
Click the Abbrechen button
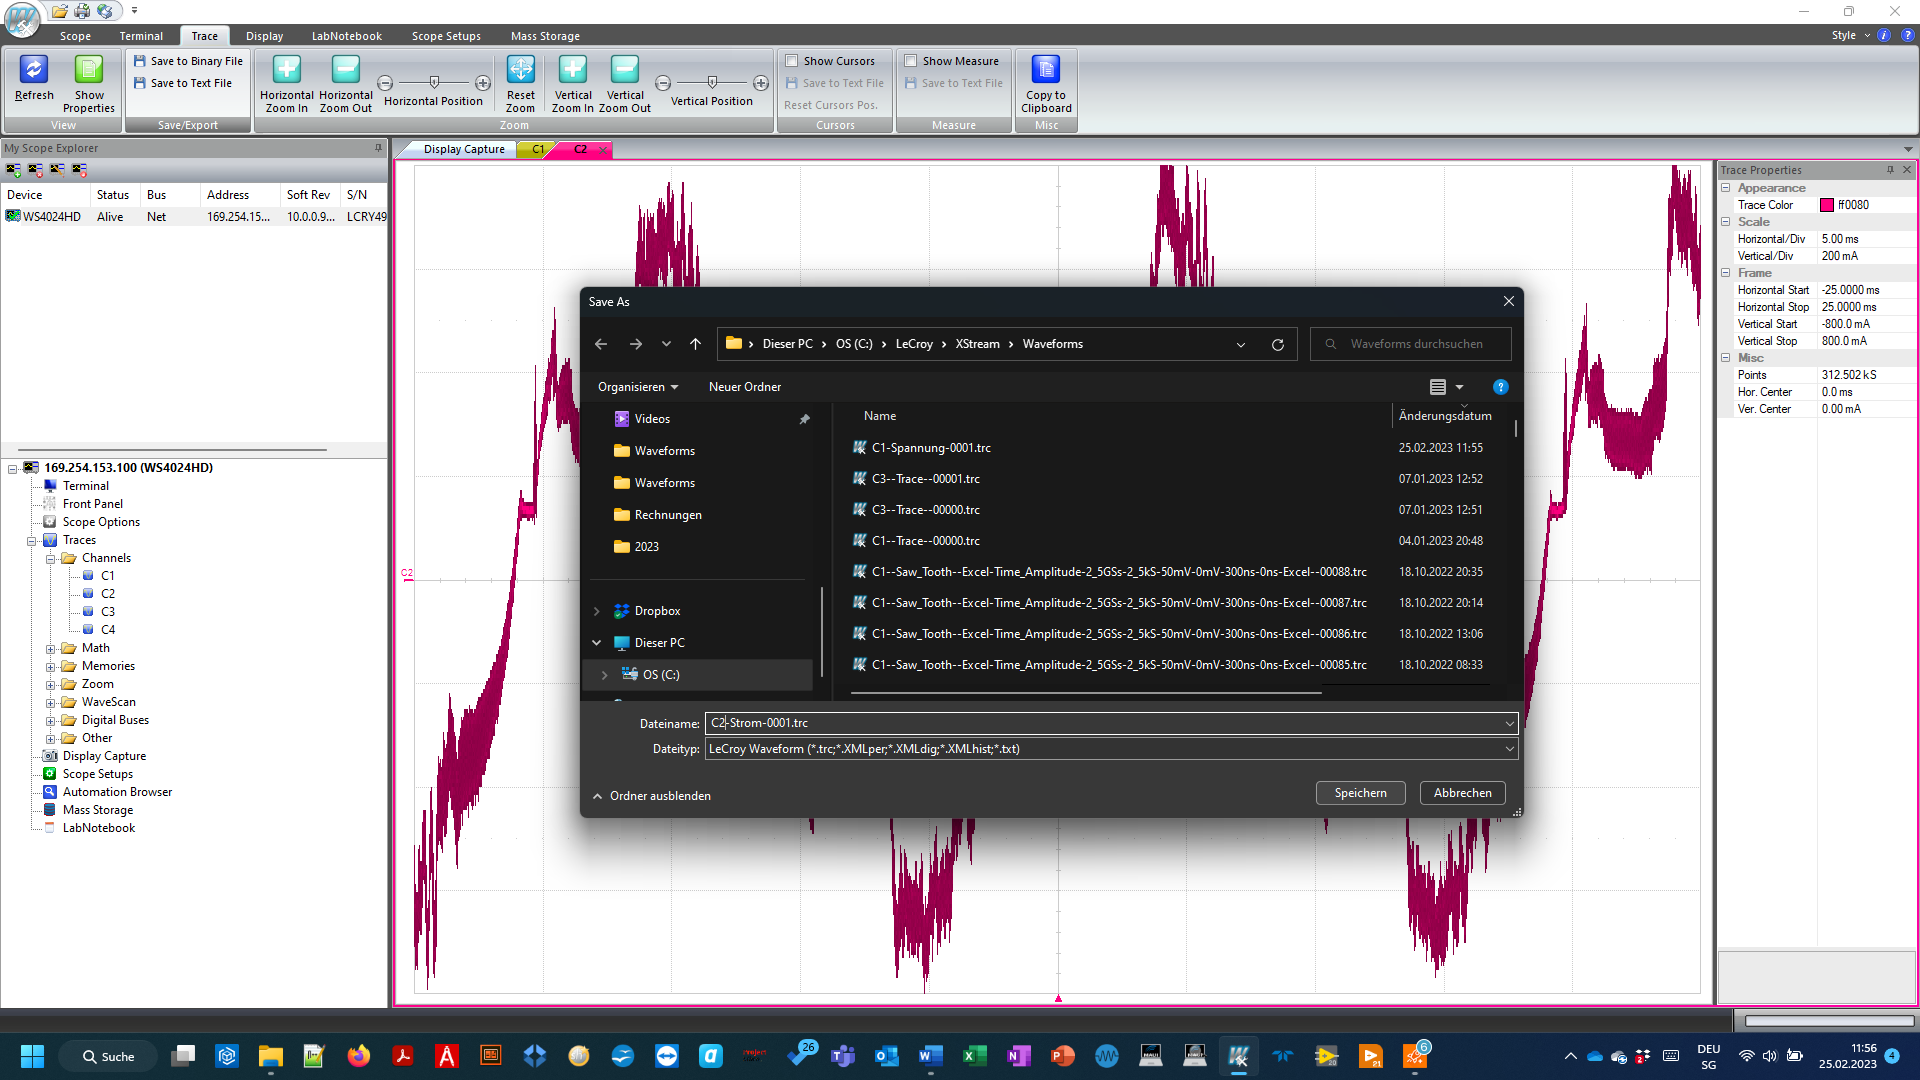tap(1462, 793)
